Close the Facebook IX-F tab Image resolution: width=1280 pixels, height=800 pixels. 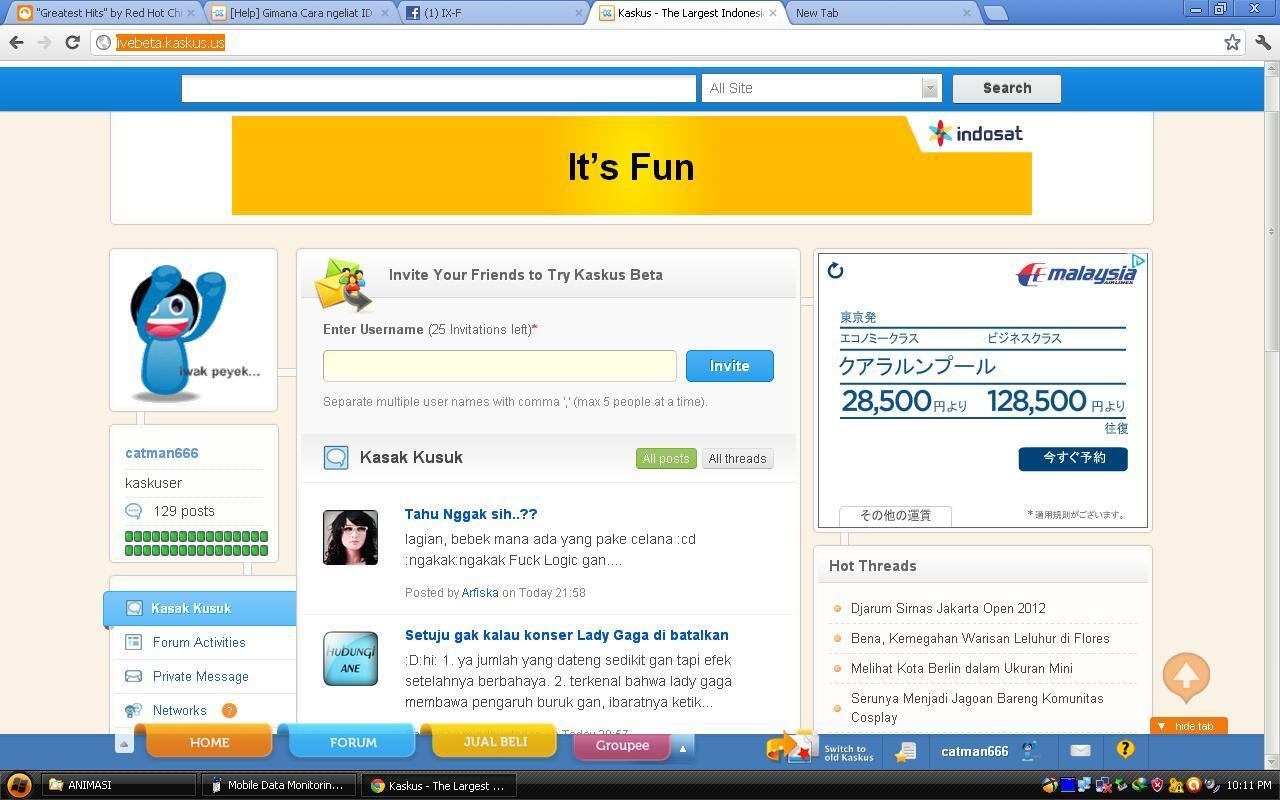(579, 13)
